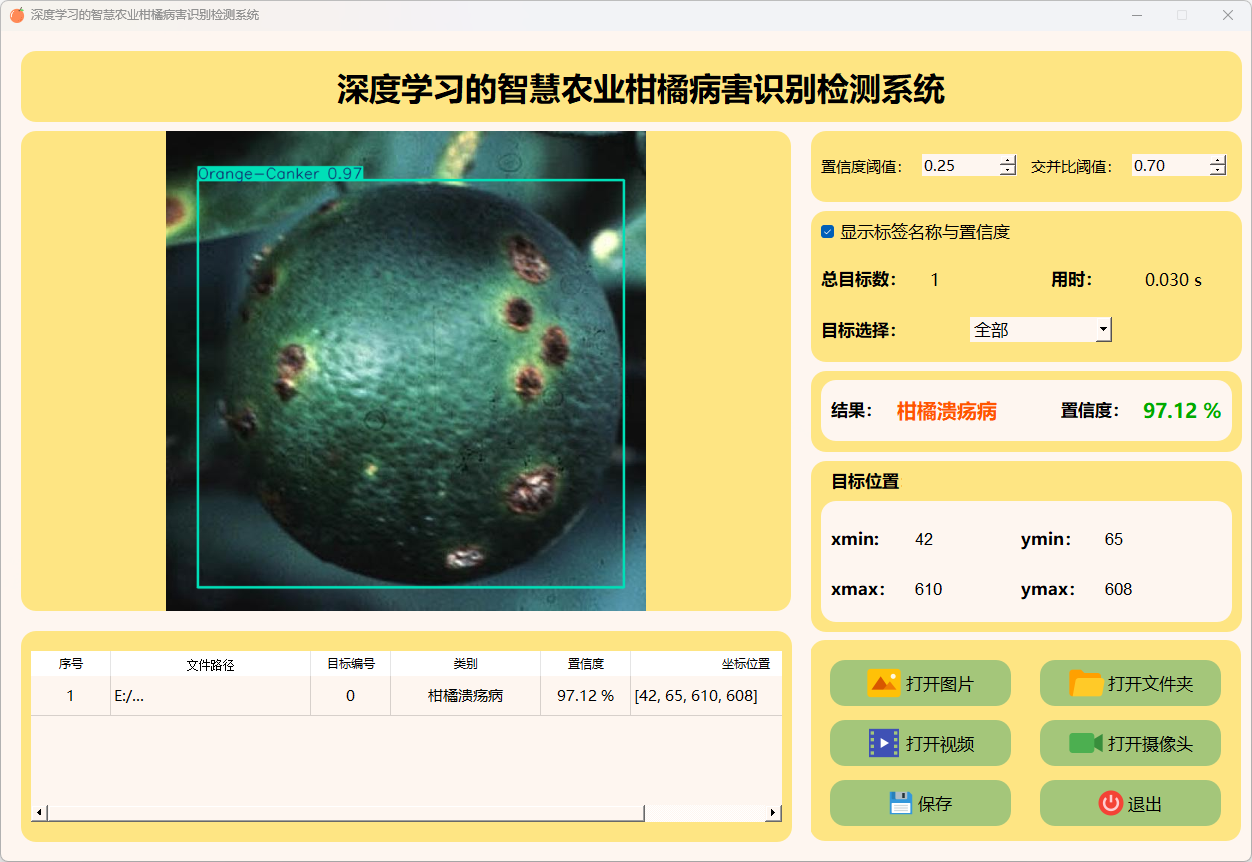1252x862 pixels.
Task: Click the 类别 column header in table
Action: click(x=465, y=664)
